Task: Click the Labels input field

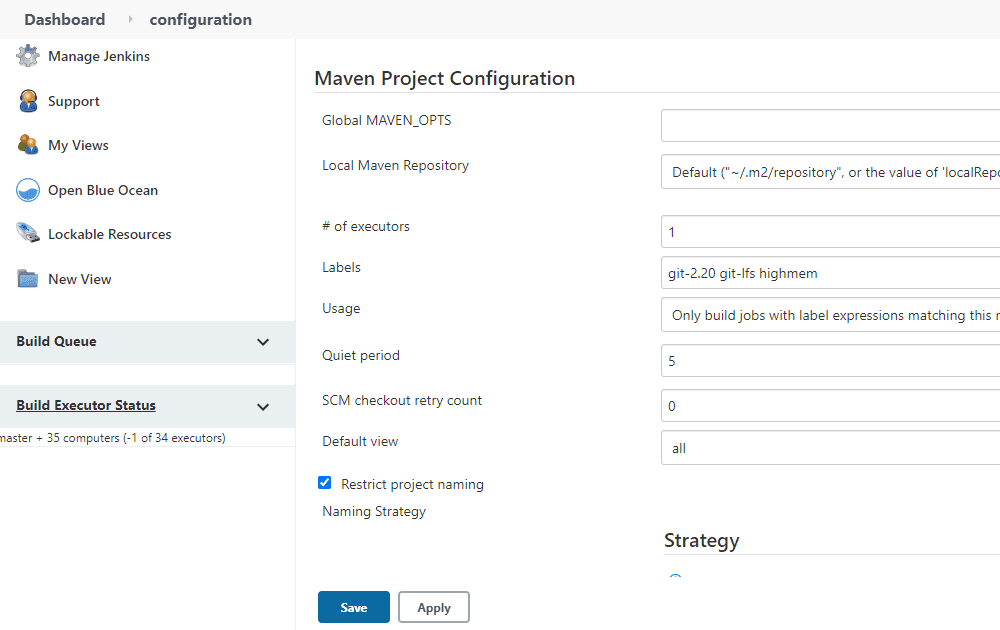Action: [830, 273]
